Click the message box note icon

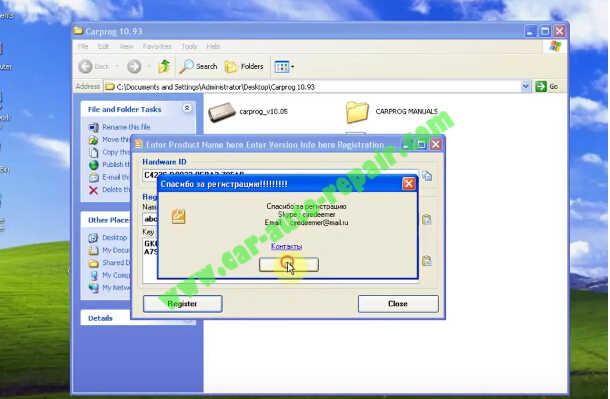pyautogui.click(x=179, y=216)
